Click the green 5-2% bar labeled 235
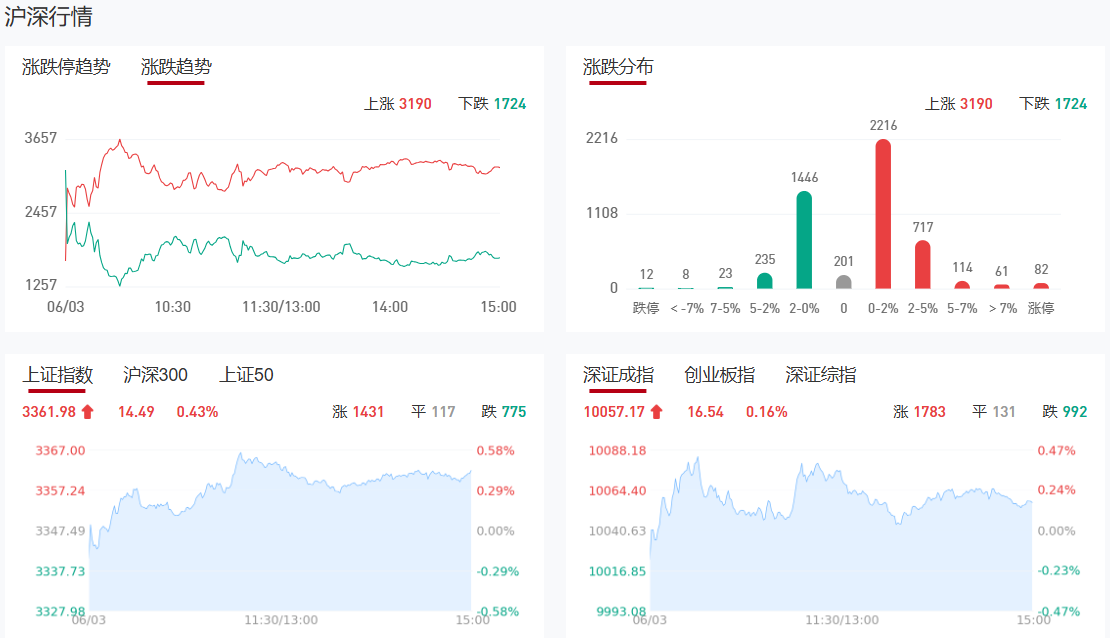The image size is (1110, 638). point(765,281)
